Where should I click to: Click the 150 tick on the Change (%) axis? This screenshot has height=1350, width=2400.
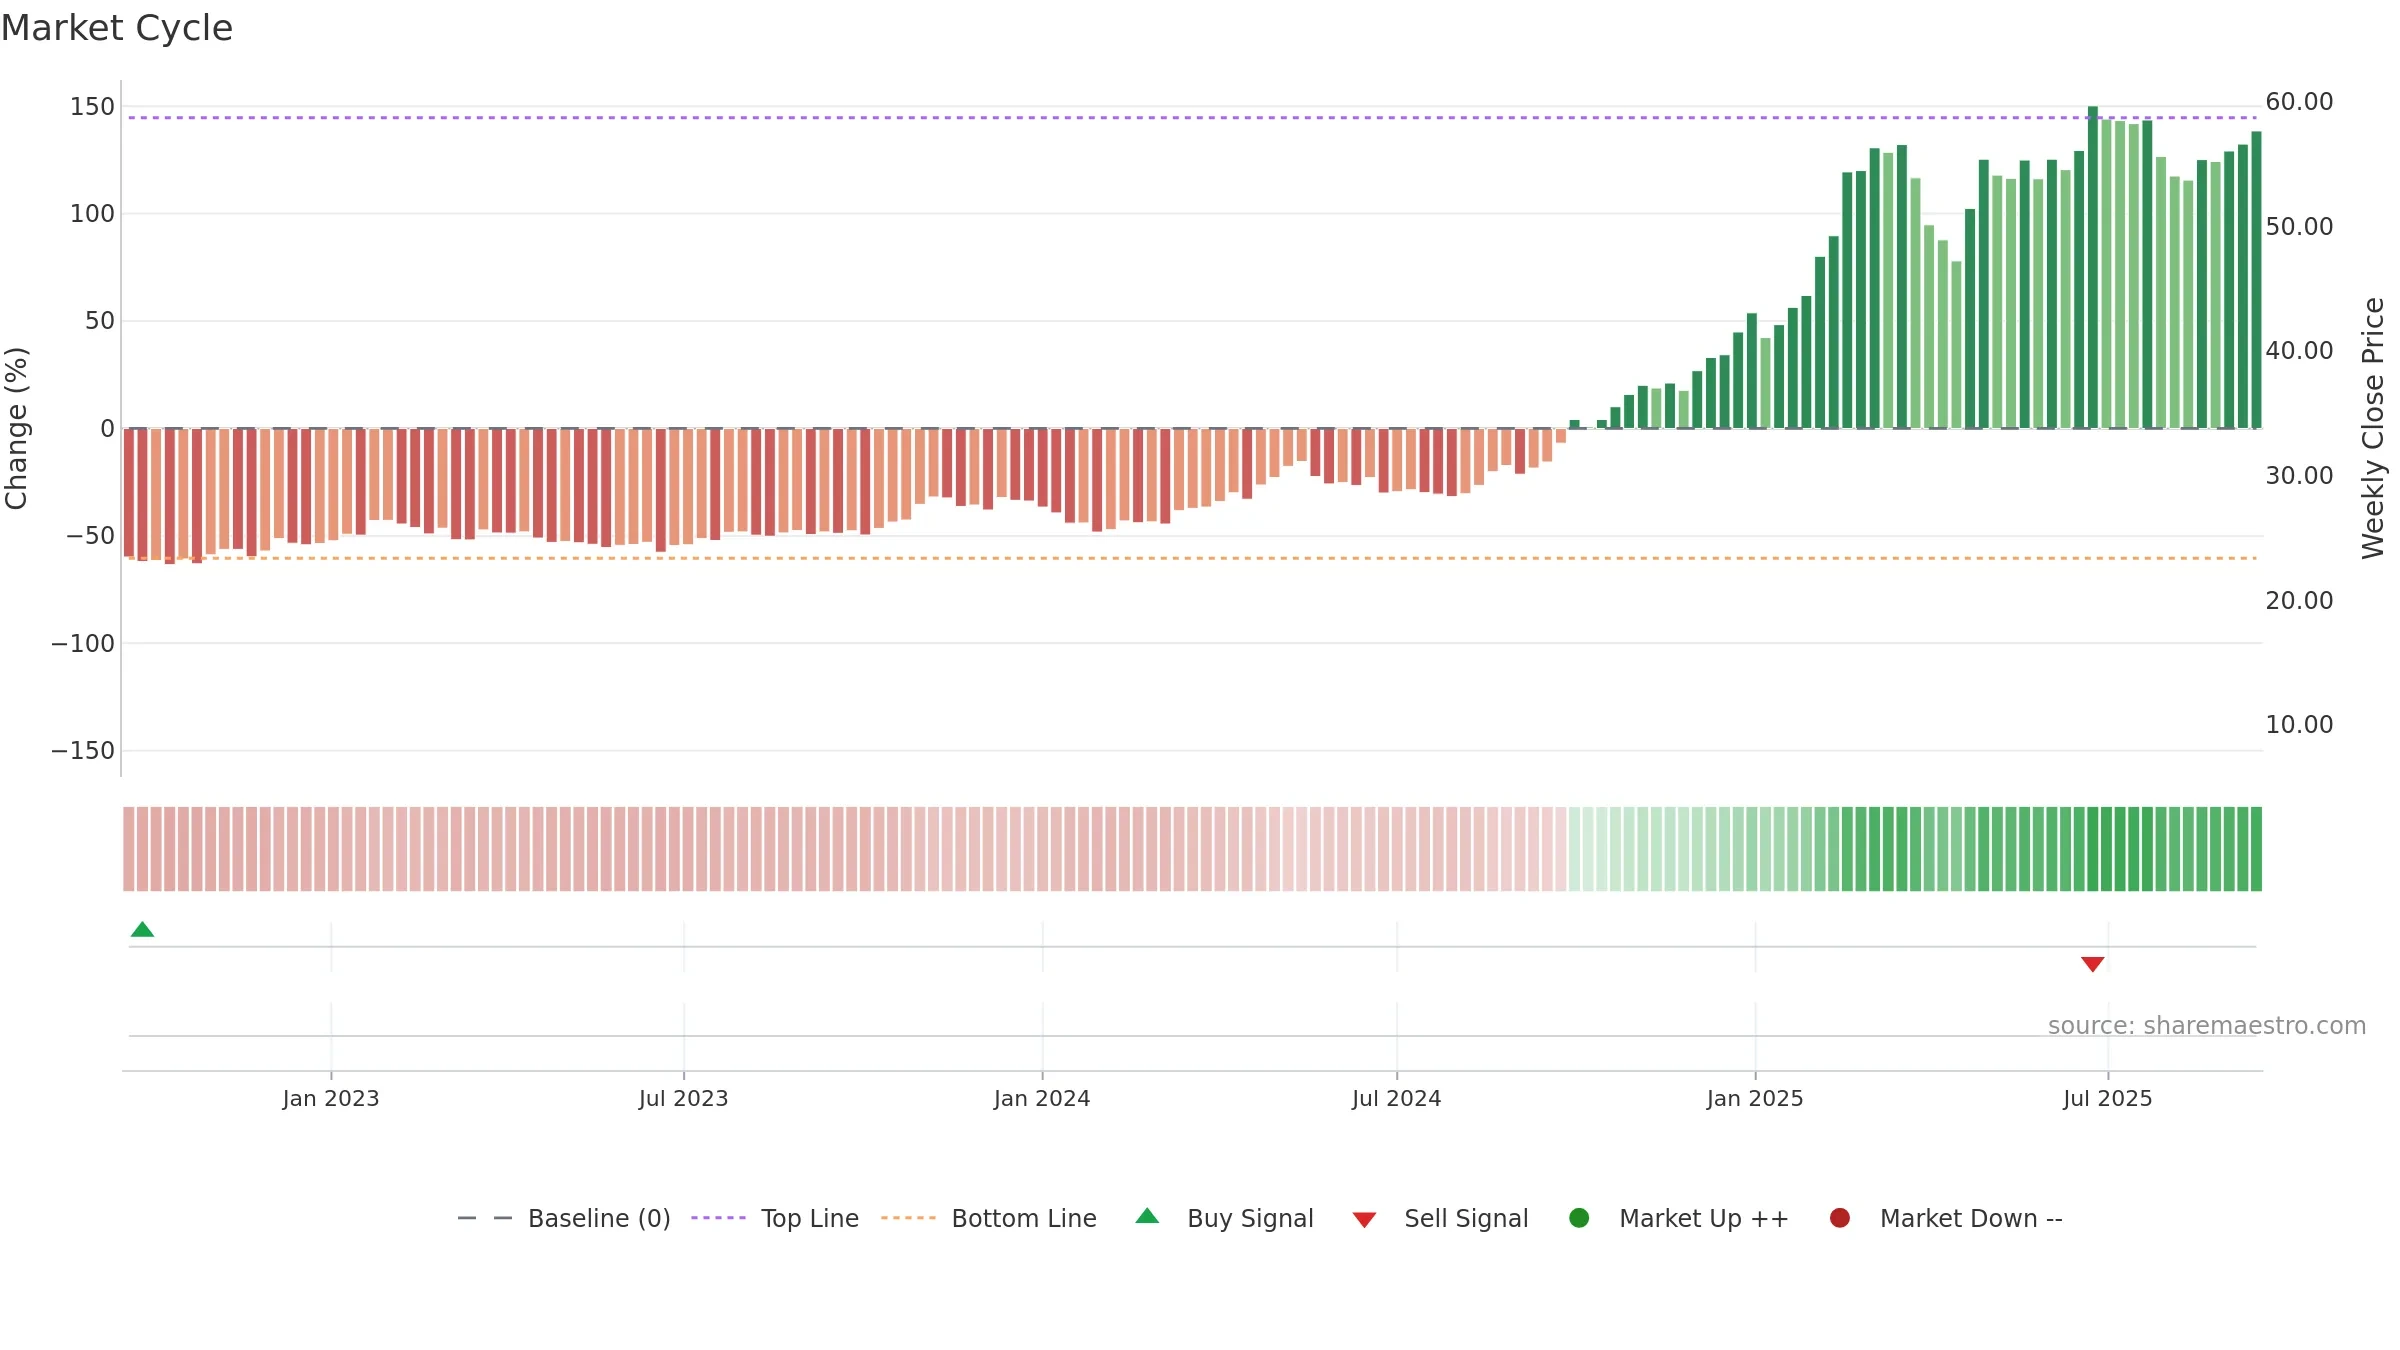point(92,106)
